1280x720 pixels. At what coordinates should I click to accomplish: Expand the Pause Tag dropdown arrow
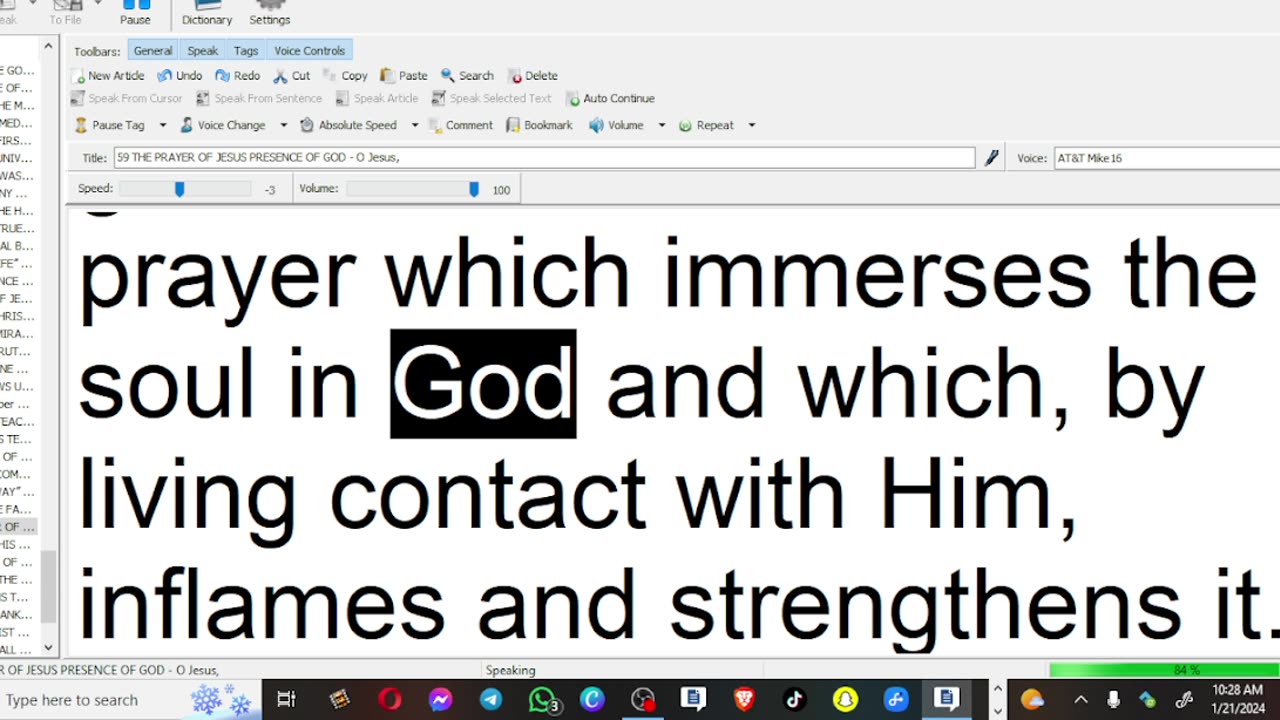(x=163, y=126)
